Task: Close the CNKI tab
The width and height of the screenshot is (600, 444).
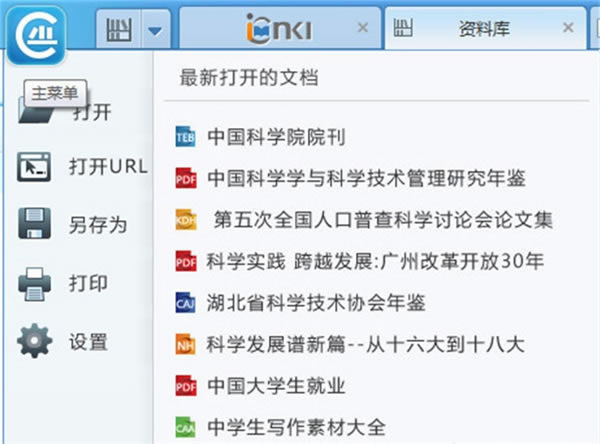Action: pyautogui.click(x=363, y=28)
